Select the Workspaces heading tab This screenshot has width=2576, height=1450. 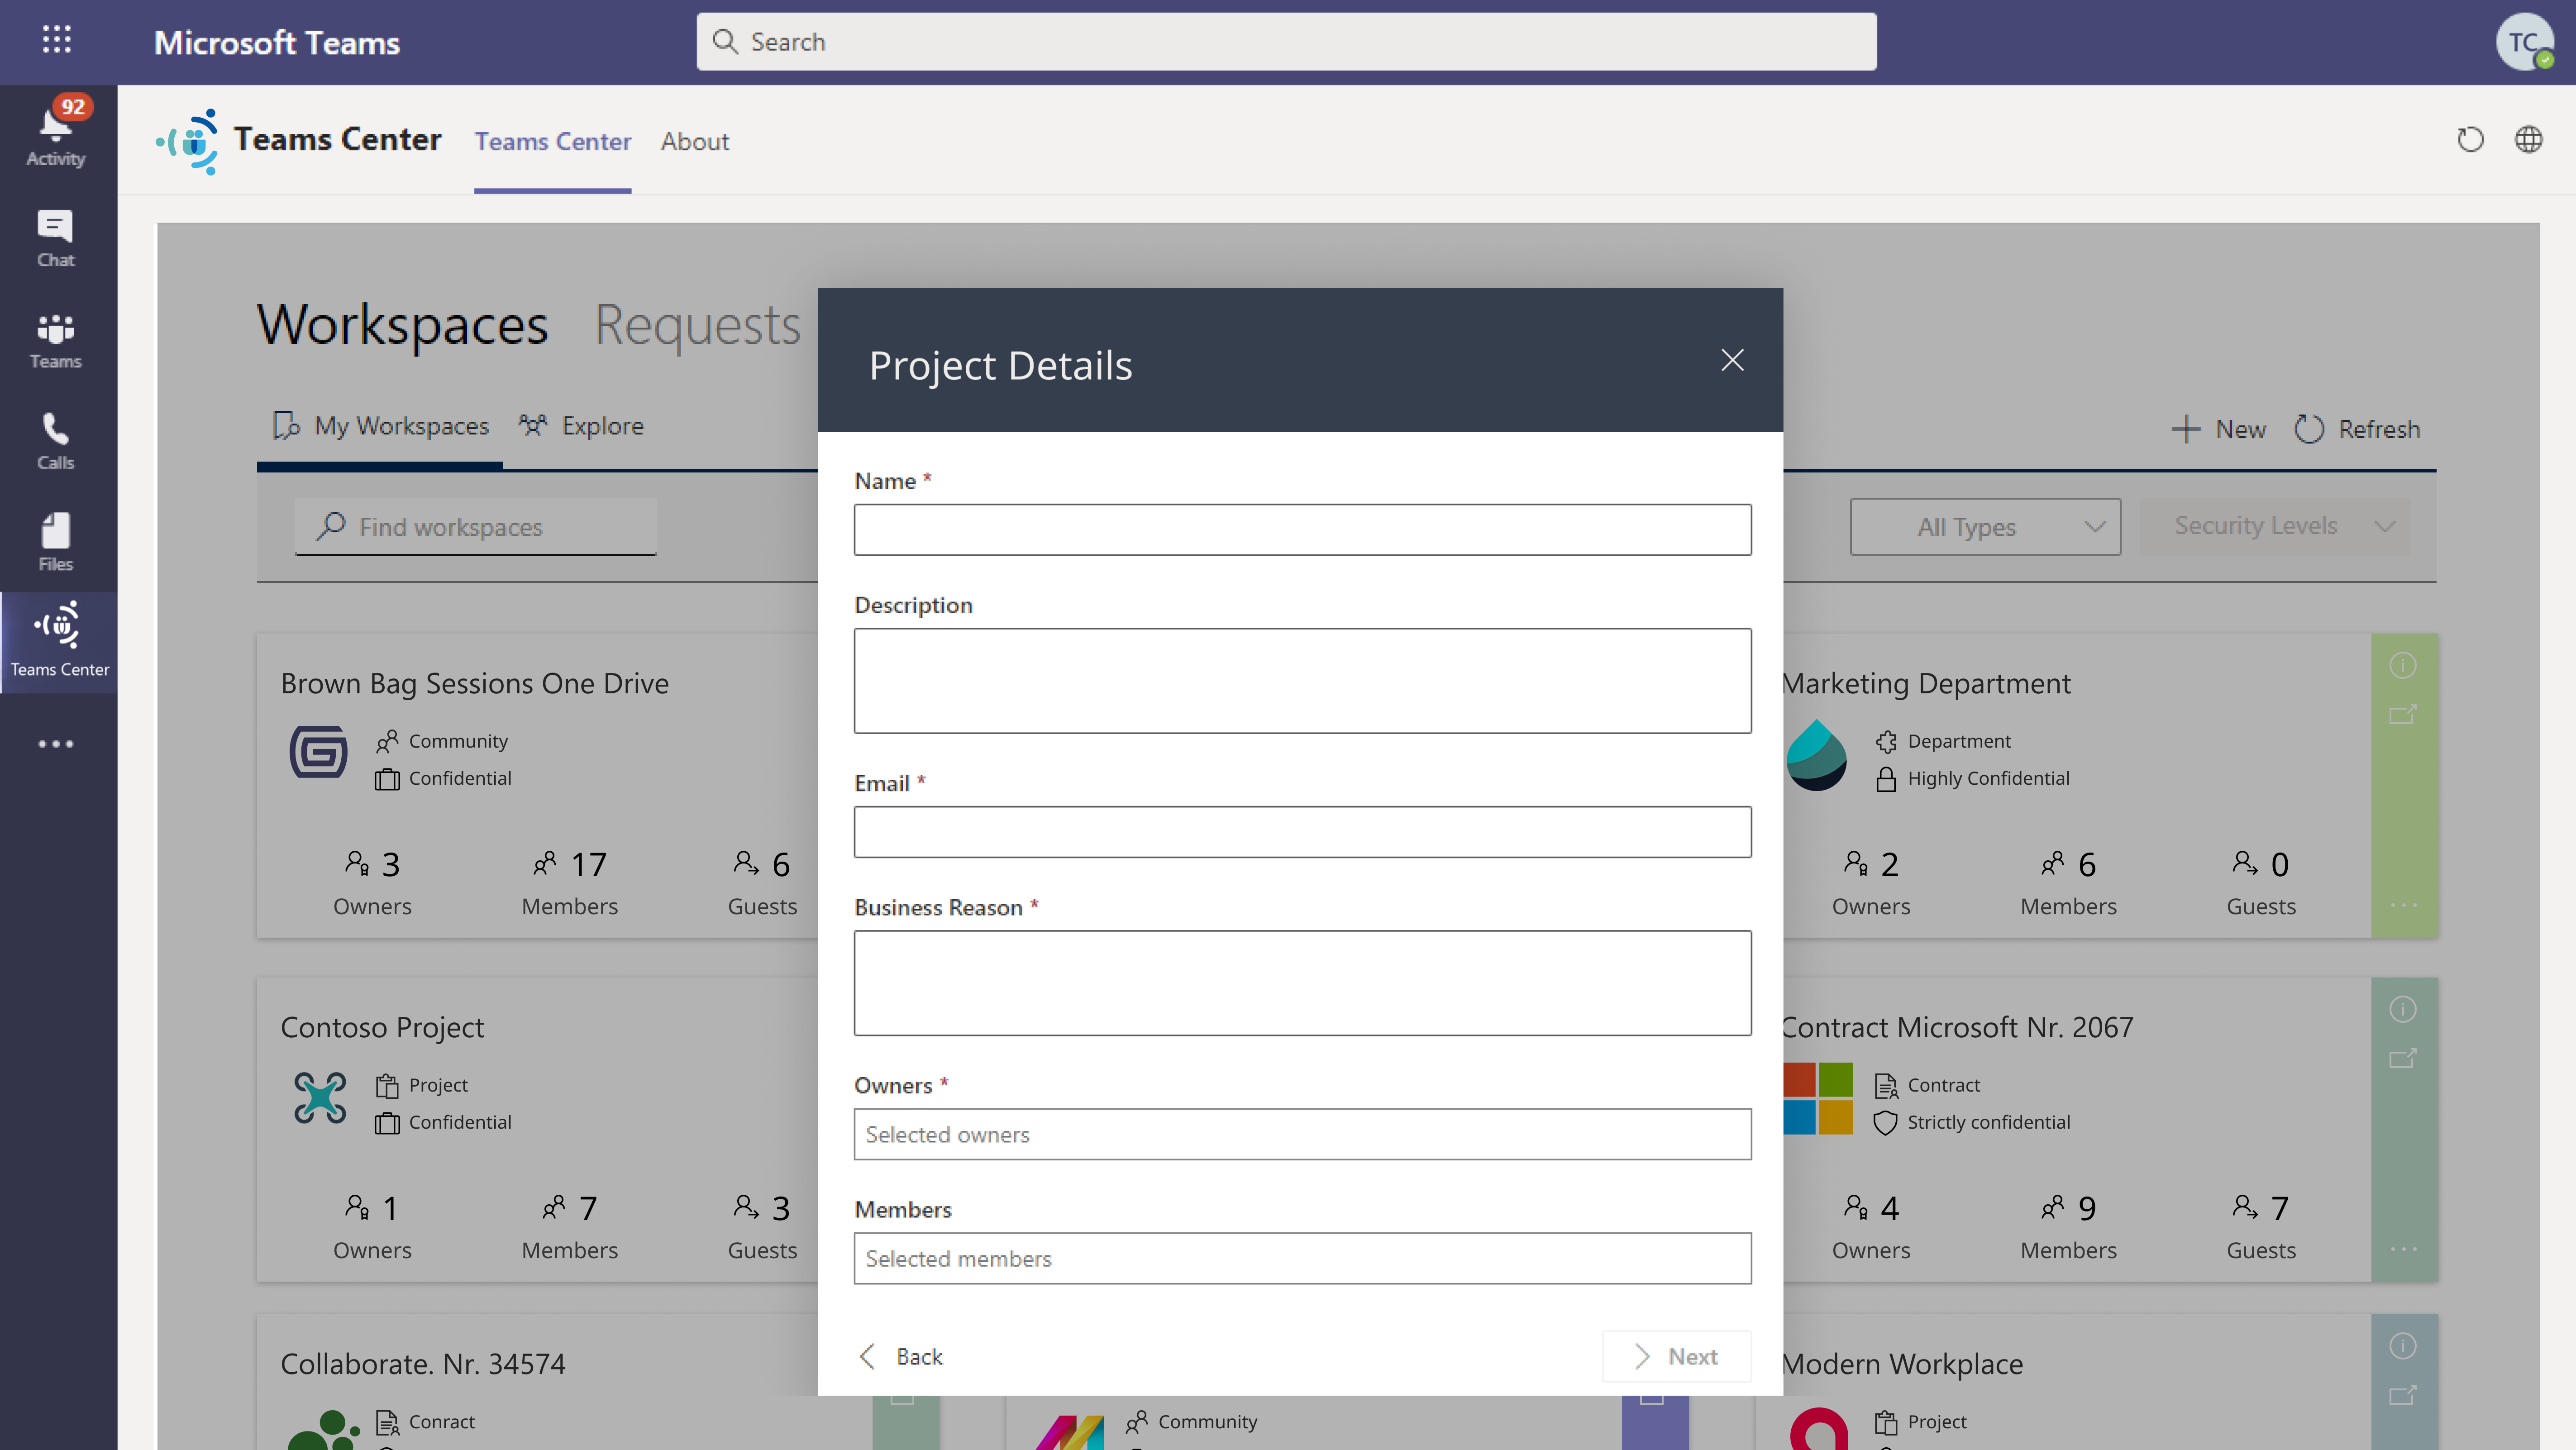[402, 325]
